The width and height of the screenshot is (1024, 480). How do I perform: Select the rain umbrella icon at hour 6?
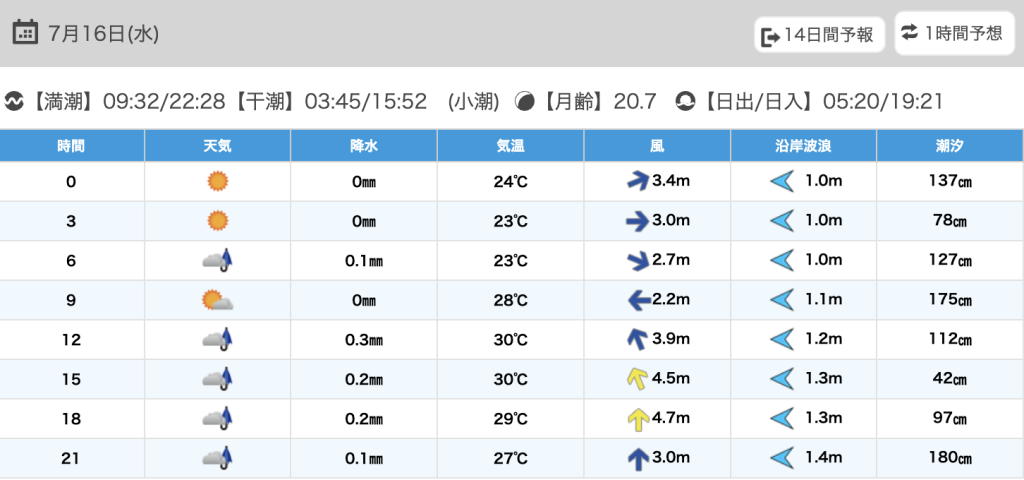[x=217, y=260]
